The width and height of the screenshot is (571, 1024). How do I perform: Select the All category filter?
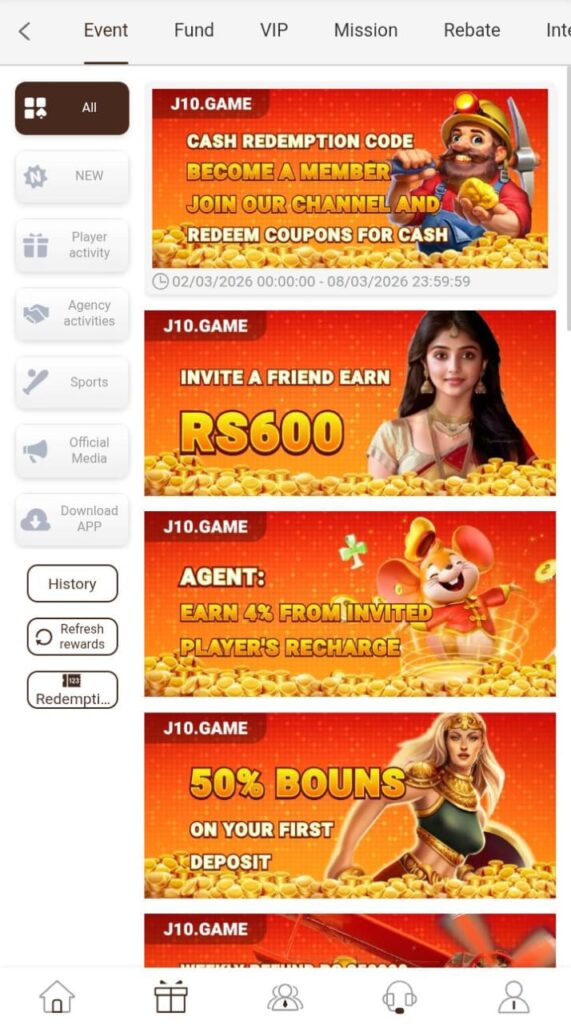[x=72, y=108]
